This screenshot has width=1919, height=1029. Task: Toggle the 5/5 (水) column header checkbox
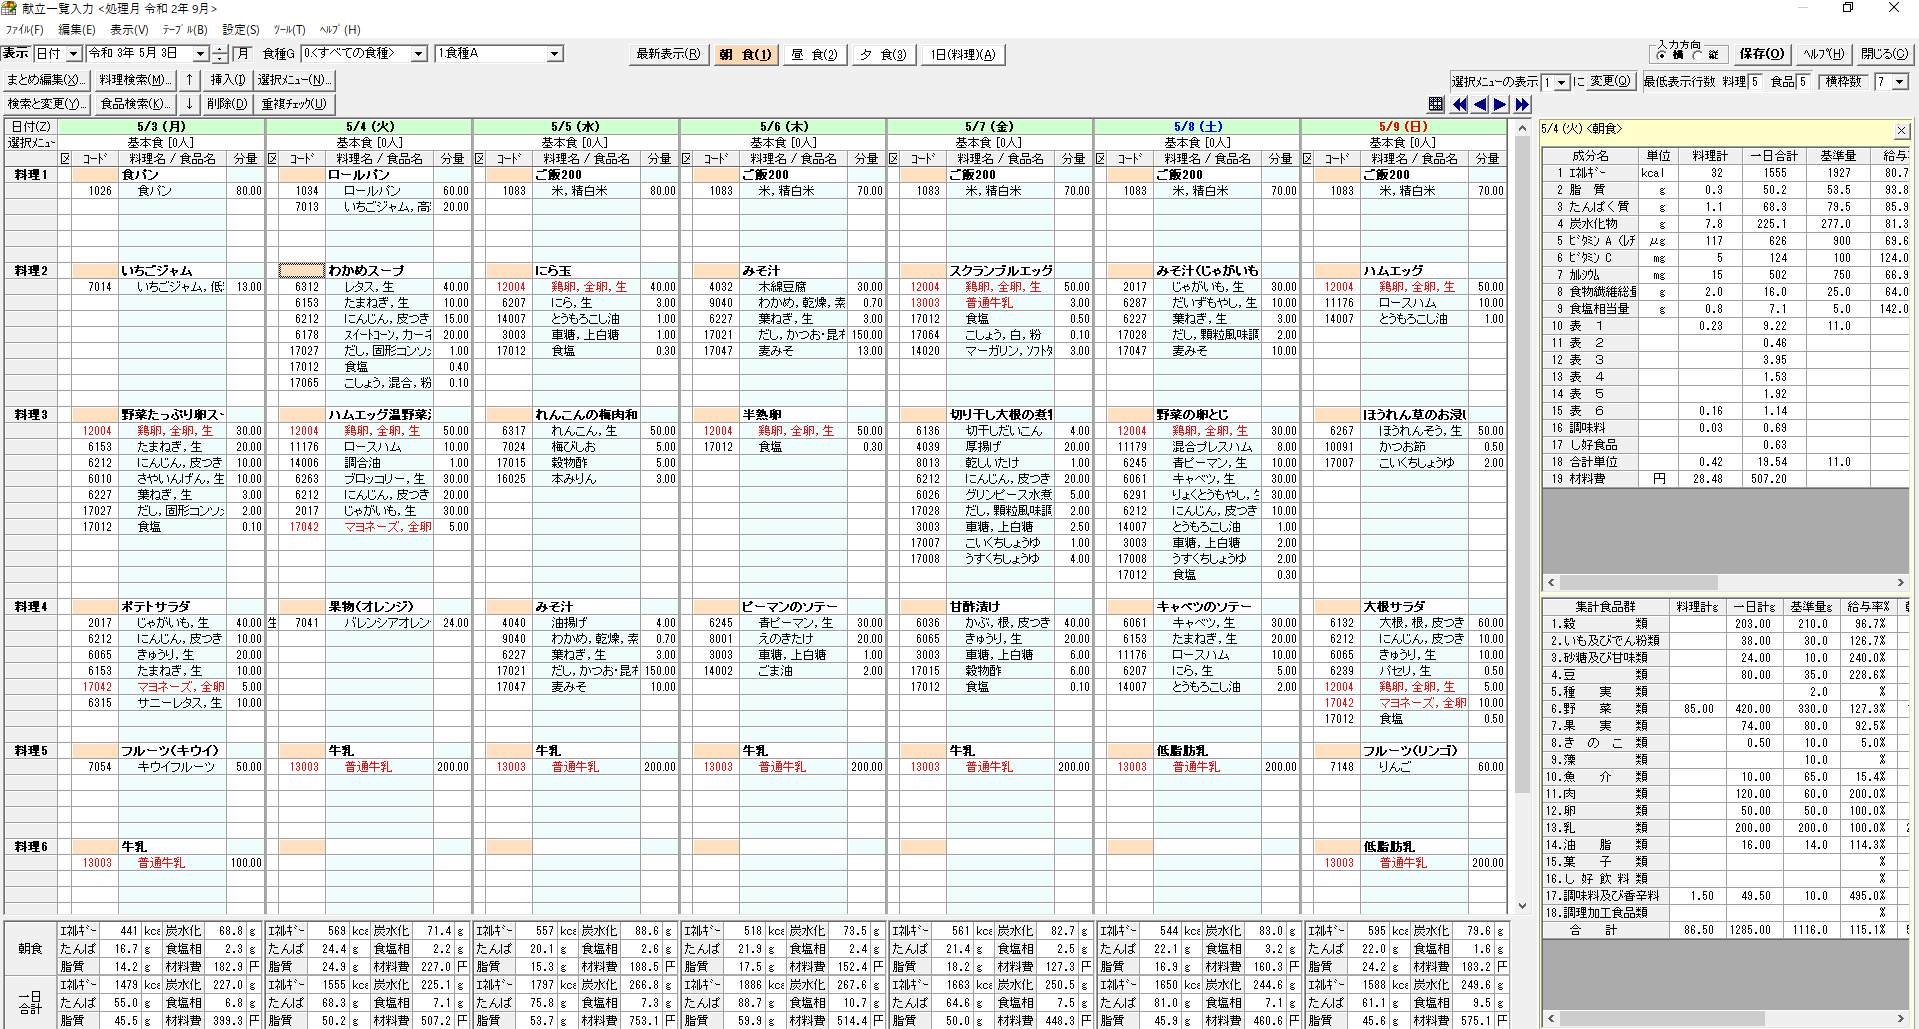[x=479, y=159]
